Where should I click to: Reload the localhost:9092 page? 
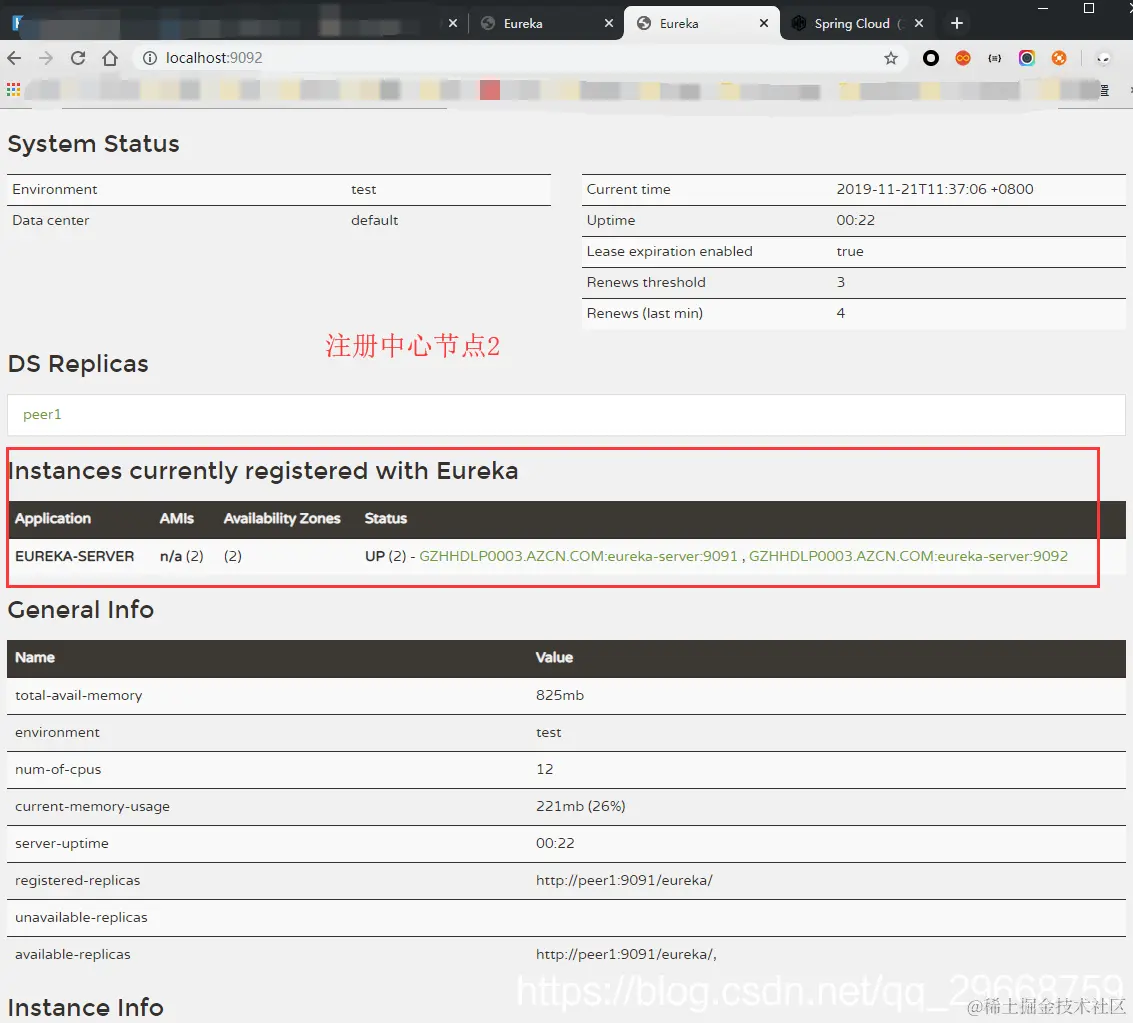click(78, 58)
